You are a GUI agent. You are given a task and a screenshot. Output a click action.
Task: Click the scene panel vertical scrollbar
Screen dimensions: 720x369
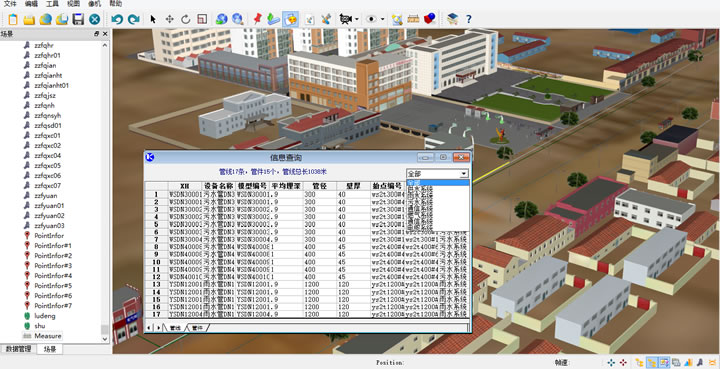point(105,192)
